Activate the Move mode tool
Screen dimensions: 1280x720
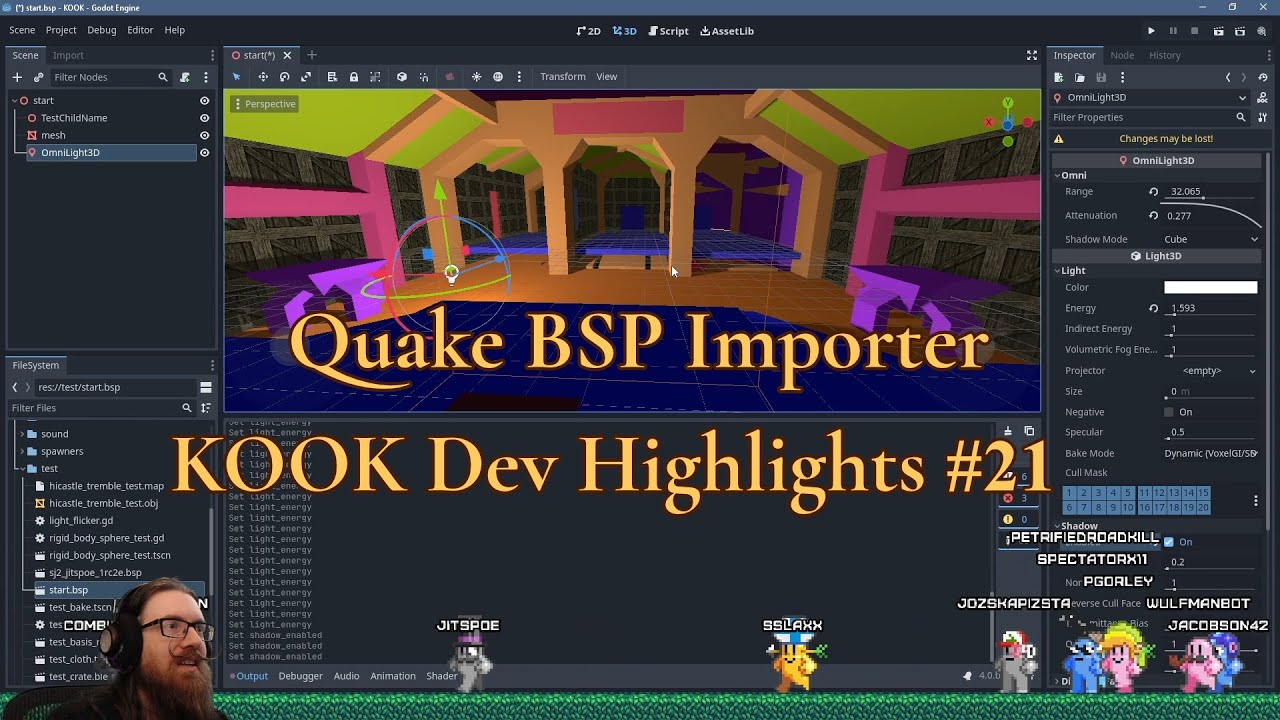(263, 77)
